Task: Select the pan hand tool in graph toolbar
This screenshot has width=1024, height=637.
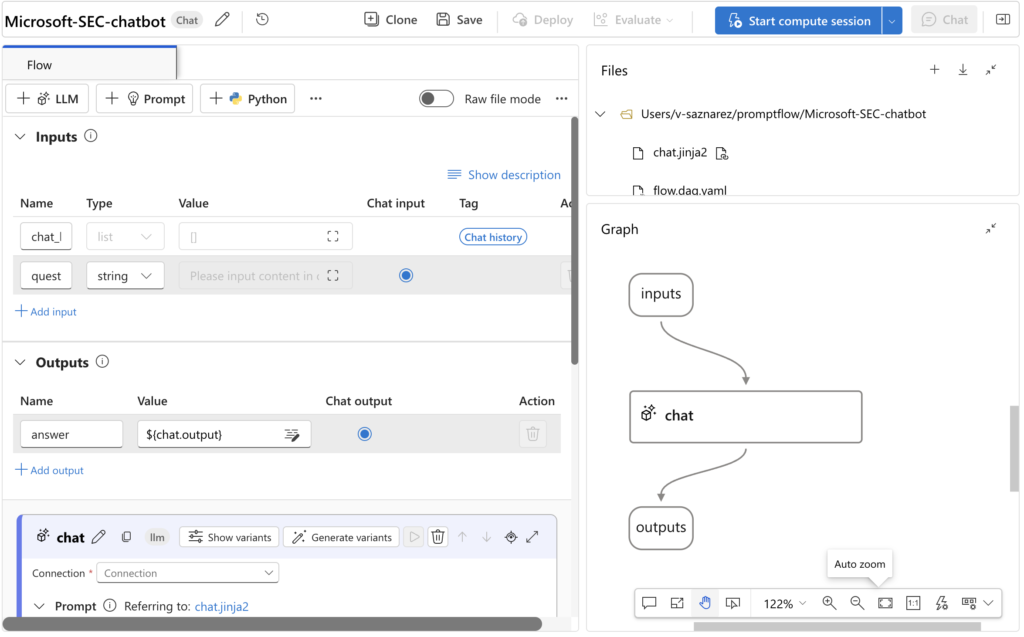Action: [x=705, y=603]
